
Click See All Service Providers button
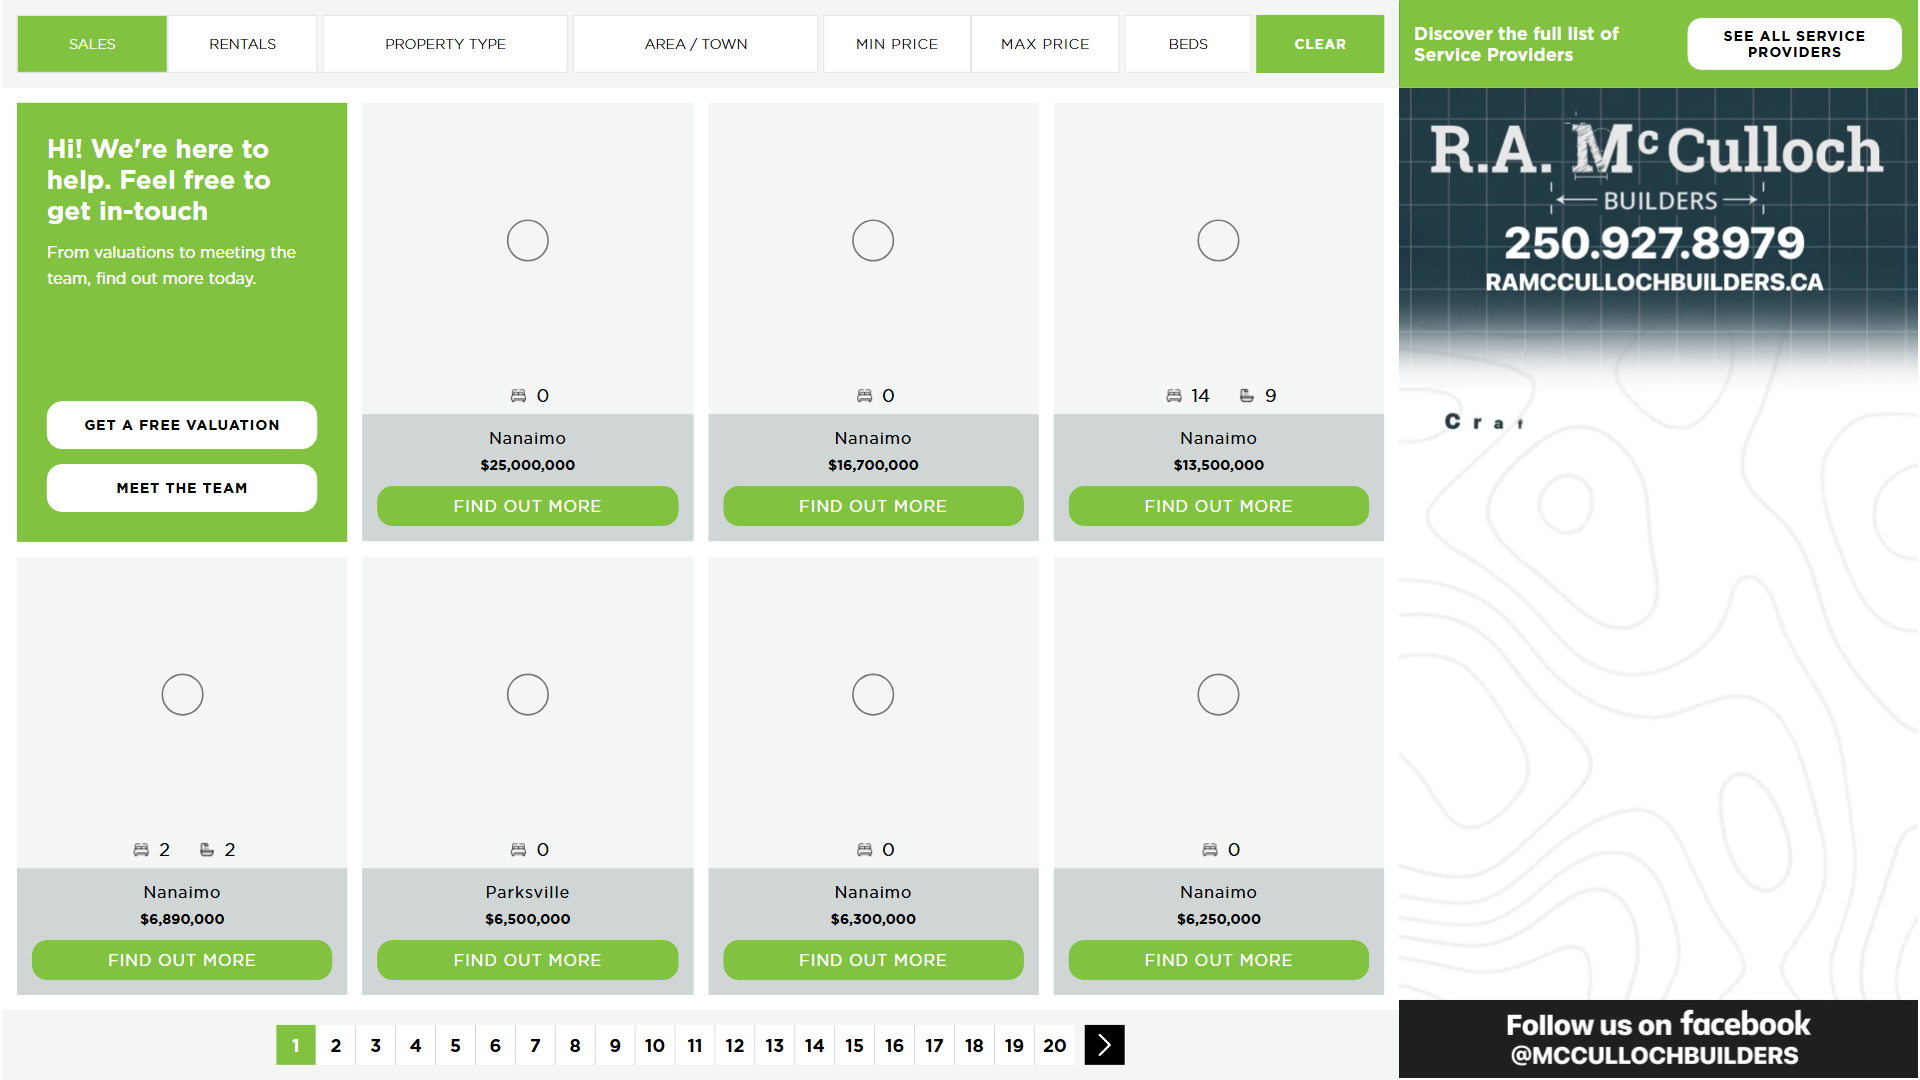1793,44
